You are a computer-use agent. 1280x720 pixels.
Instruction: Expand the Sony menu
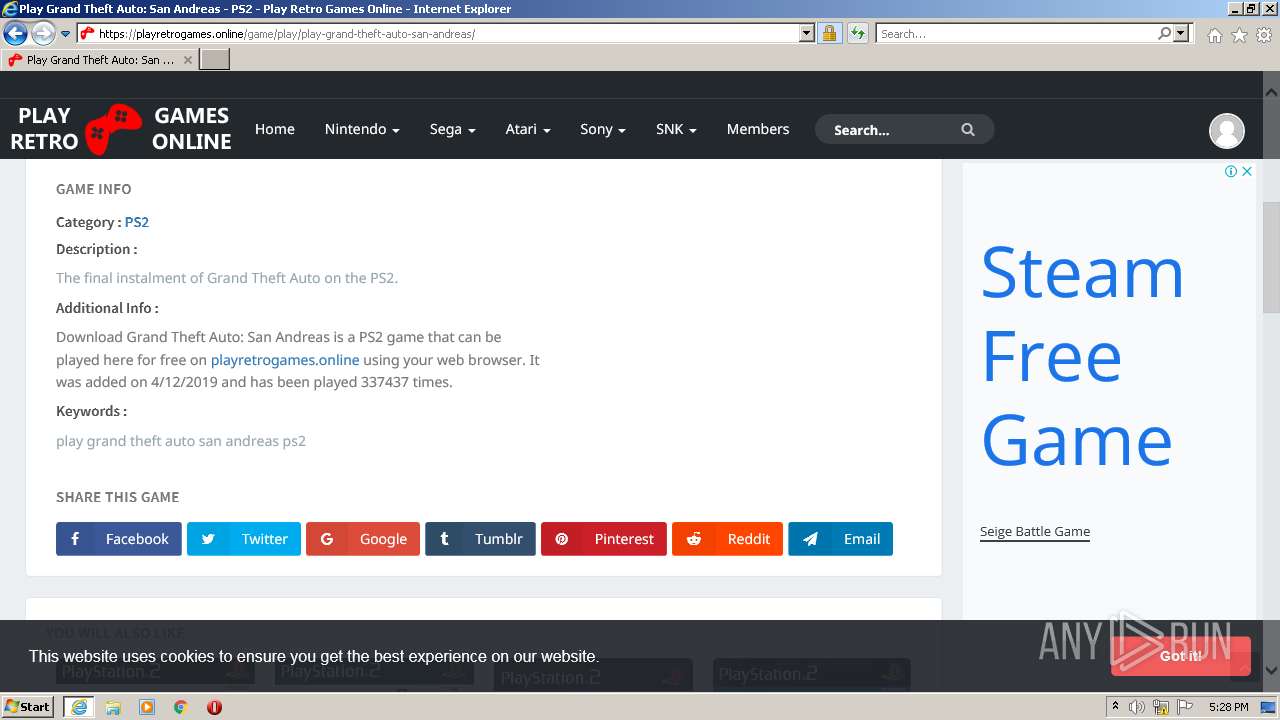(603, 129)
